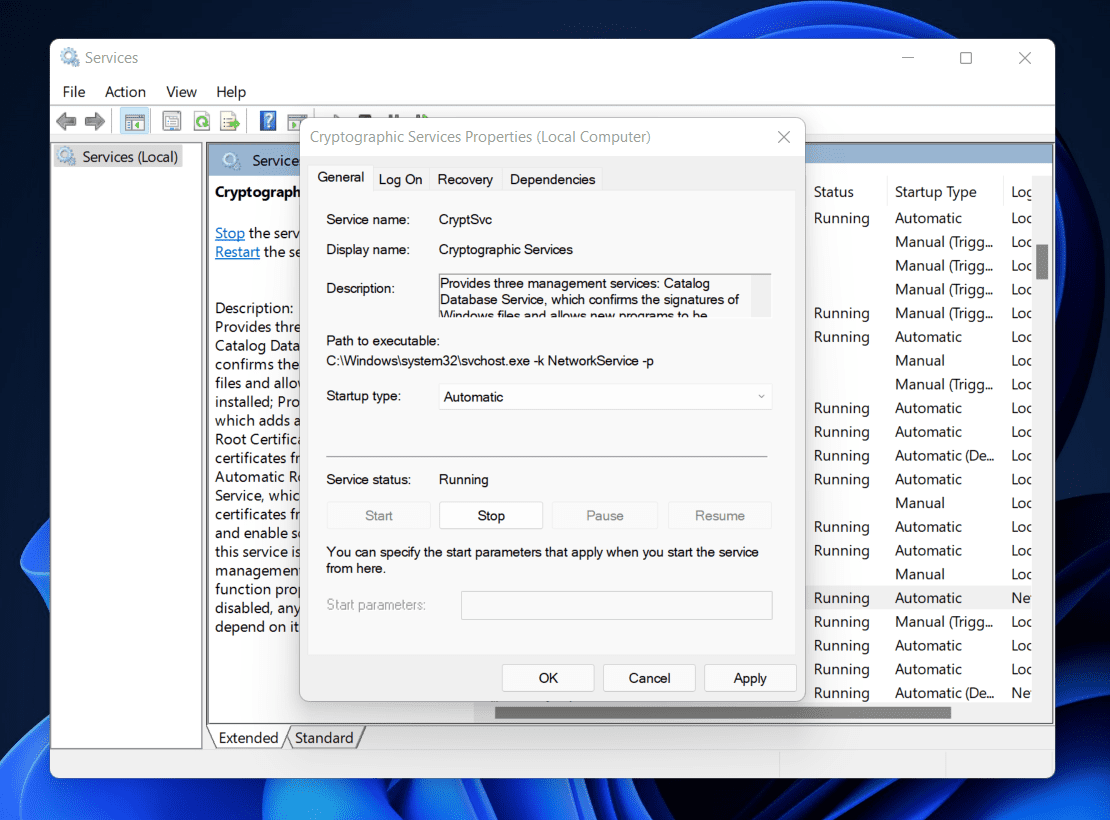Sort the list by Status column header

[833, 192]
